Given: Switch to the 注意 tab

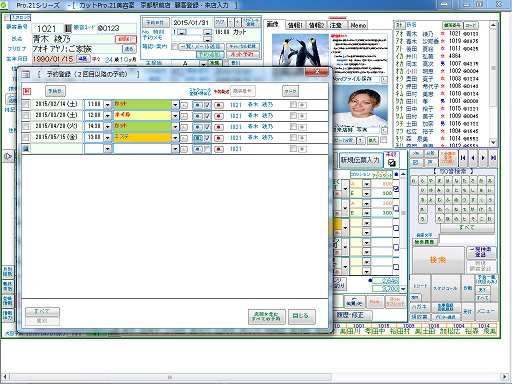Looking at the screenshot, I should click(336, 25).
